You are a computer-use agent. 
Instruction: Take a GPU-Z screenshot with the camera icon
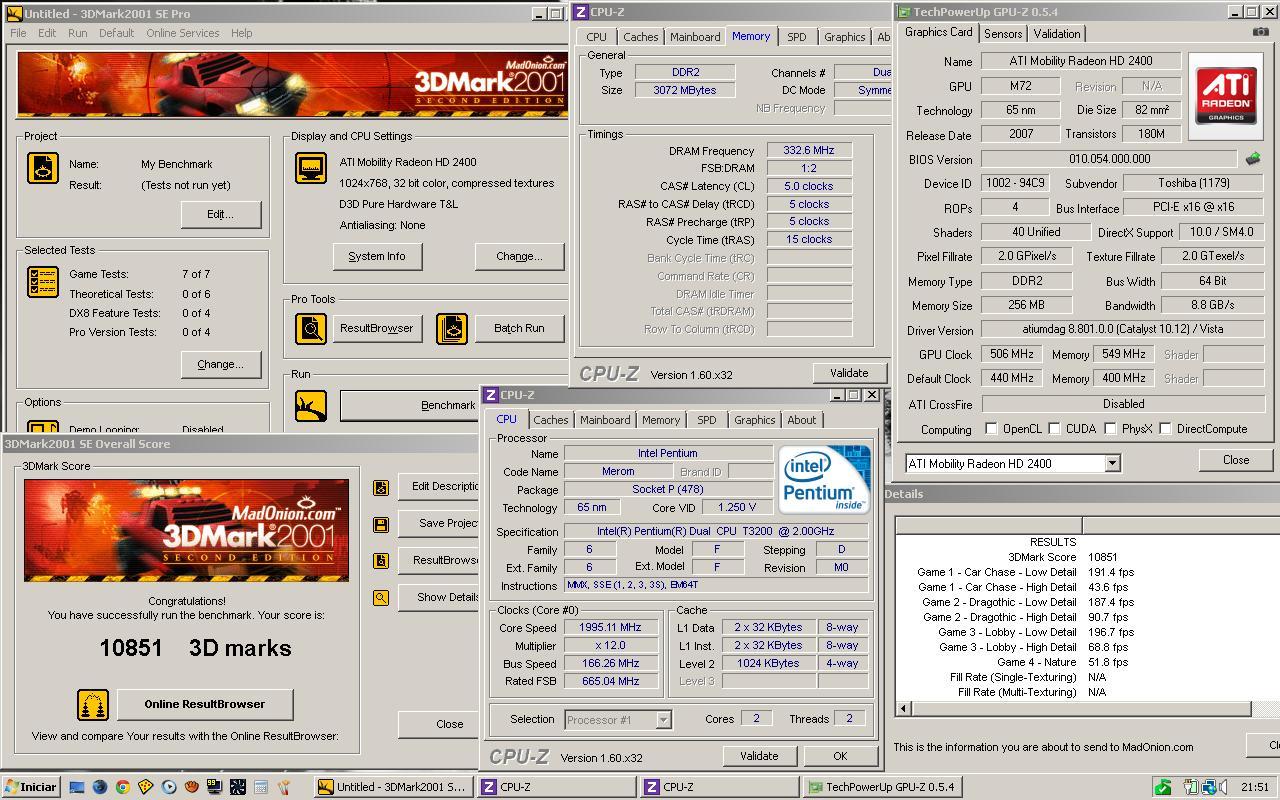click(1260, 32)
